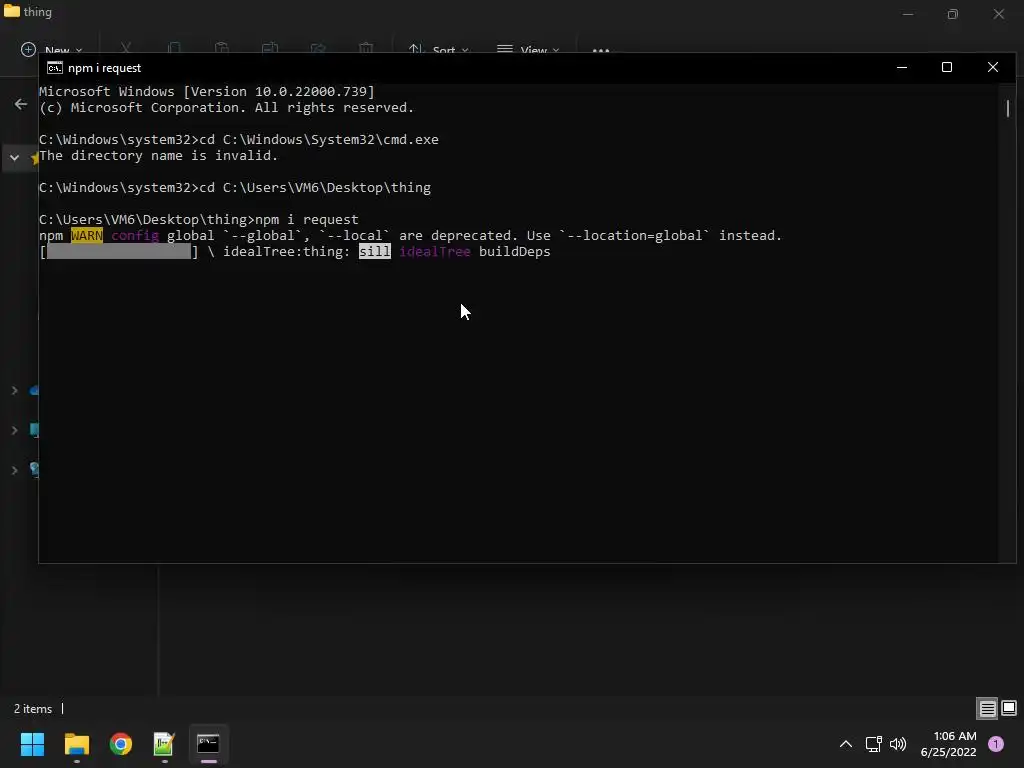The width and height of the screenshot is (1024, 768).
Task: Open File Explorer from the taskbar
Action: coord(76,744)
